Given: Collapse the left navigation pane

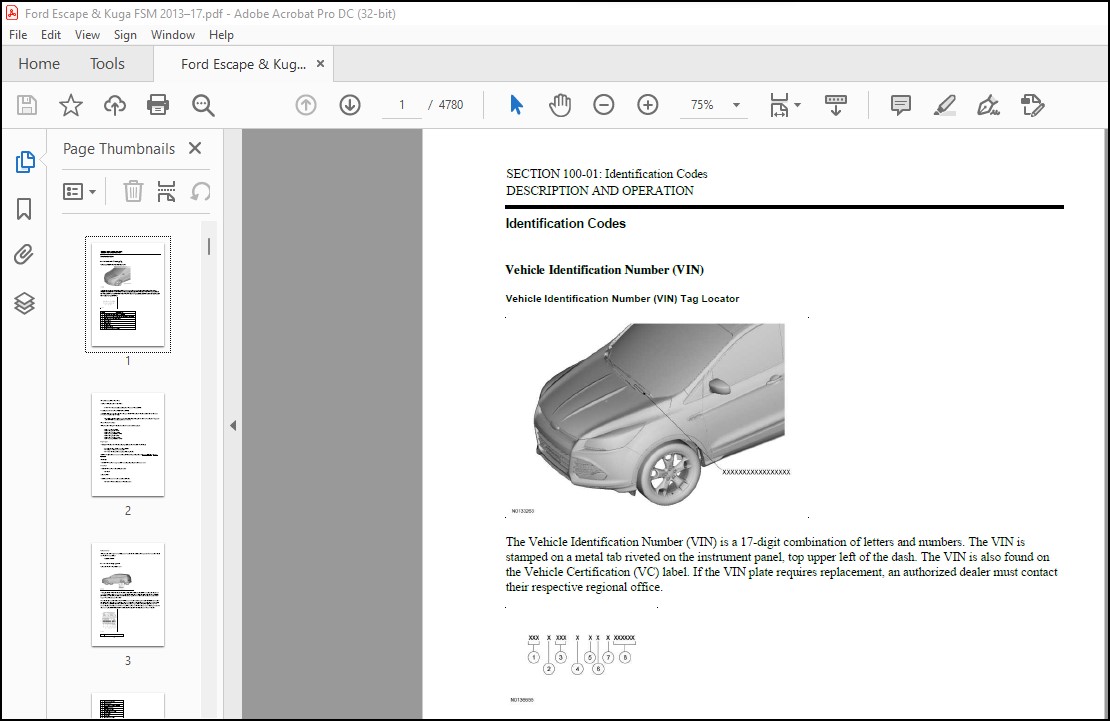Looking at the screenshot, I should click(x=233, y=425).
